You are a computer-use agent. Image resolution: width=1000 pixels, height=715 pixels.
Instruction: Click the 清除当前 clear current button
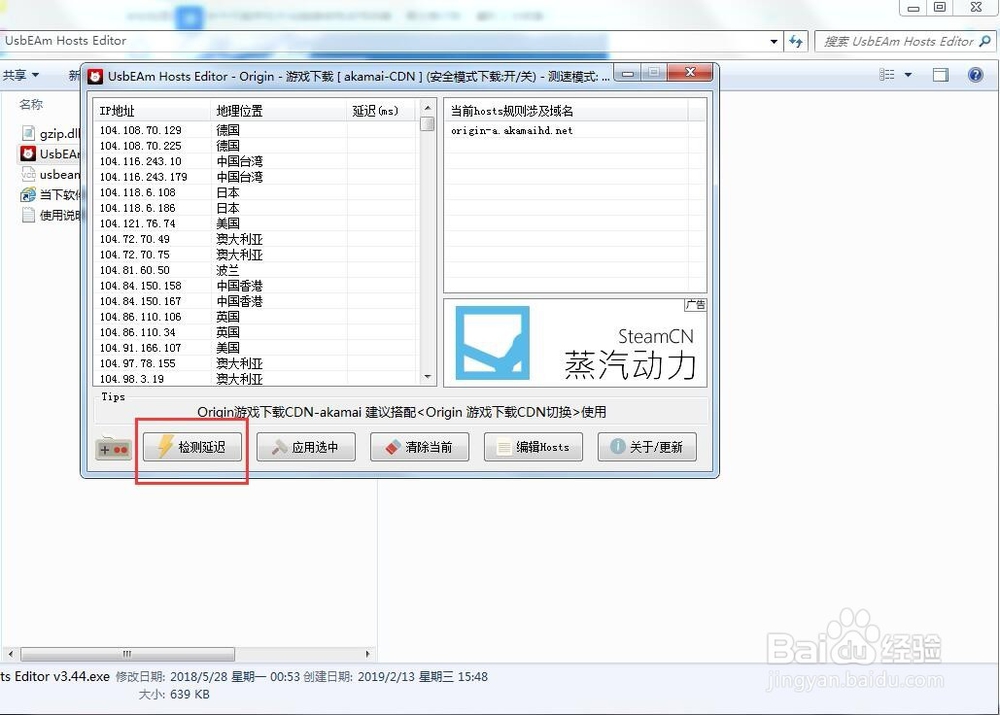420,447
